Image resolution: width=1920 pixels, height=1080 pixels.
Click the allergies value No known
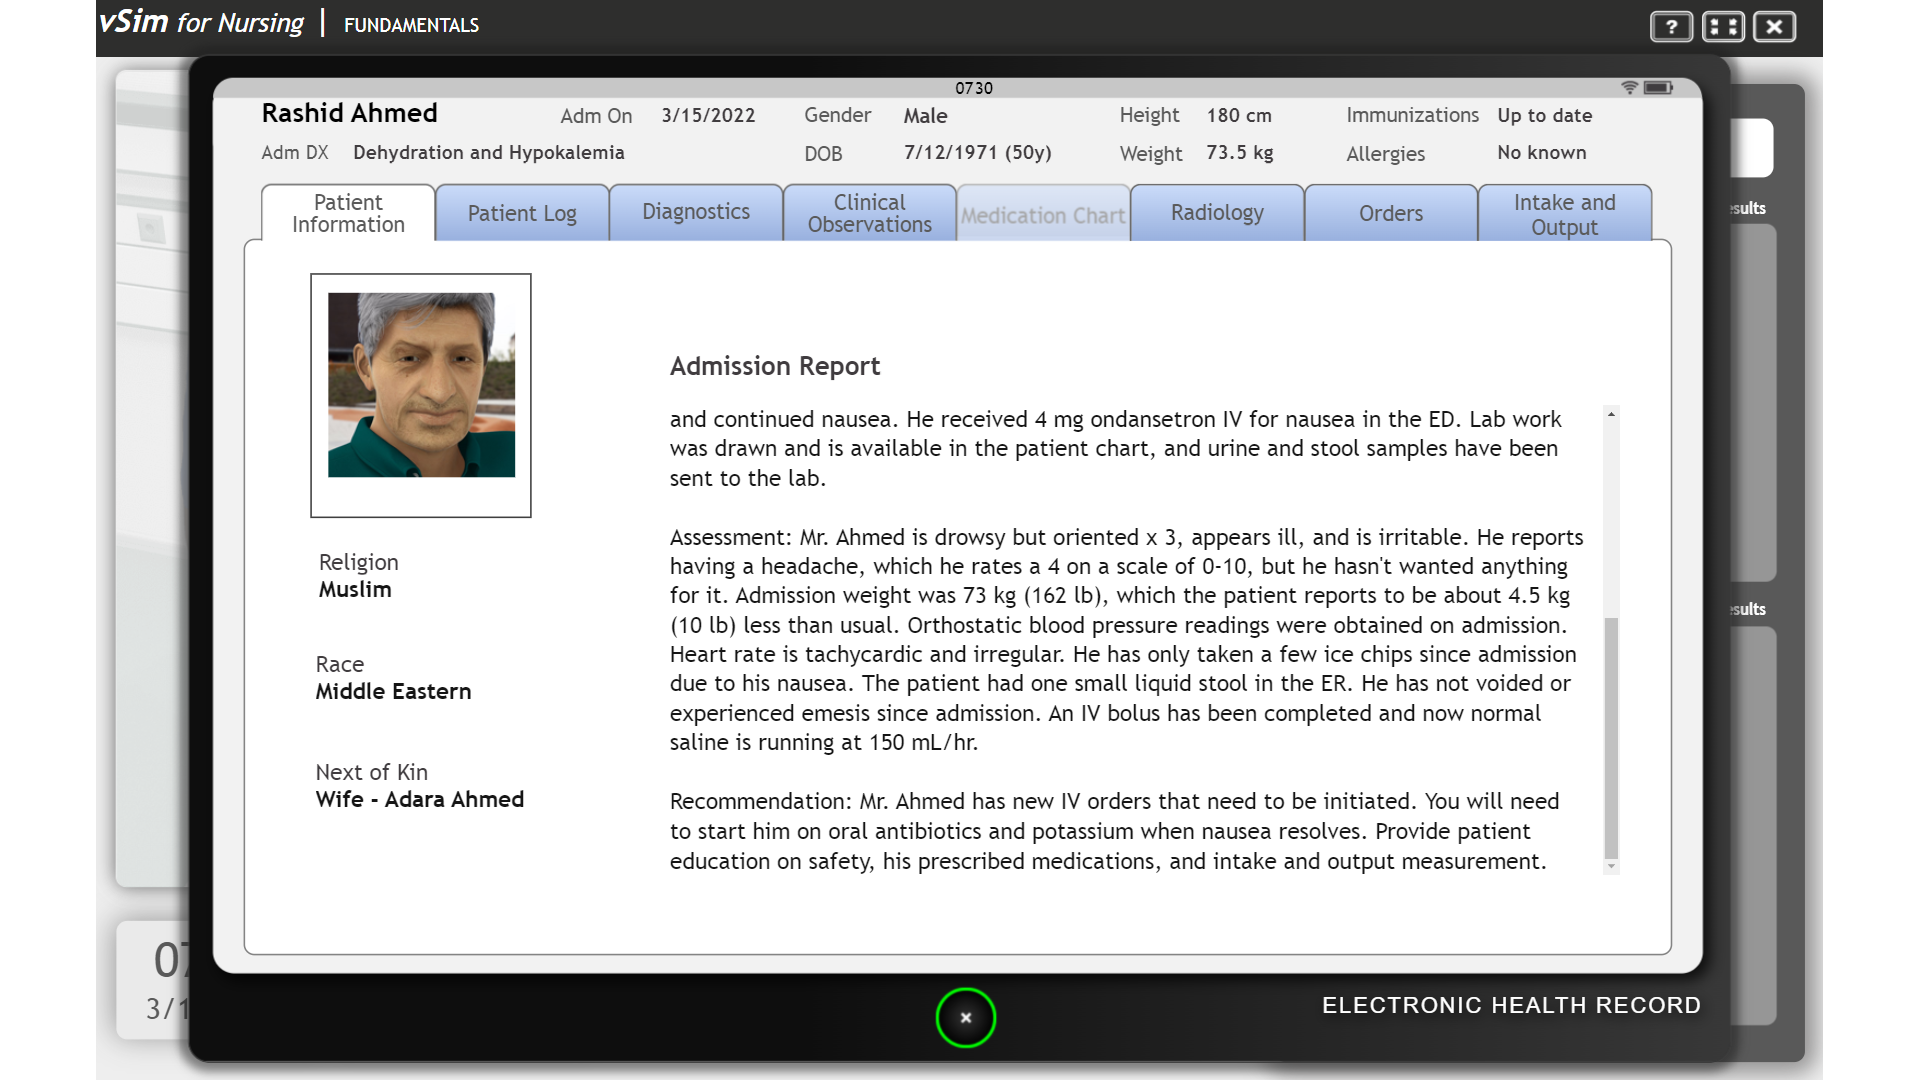[1542, 153]
